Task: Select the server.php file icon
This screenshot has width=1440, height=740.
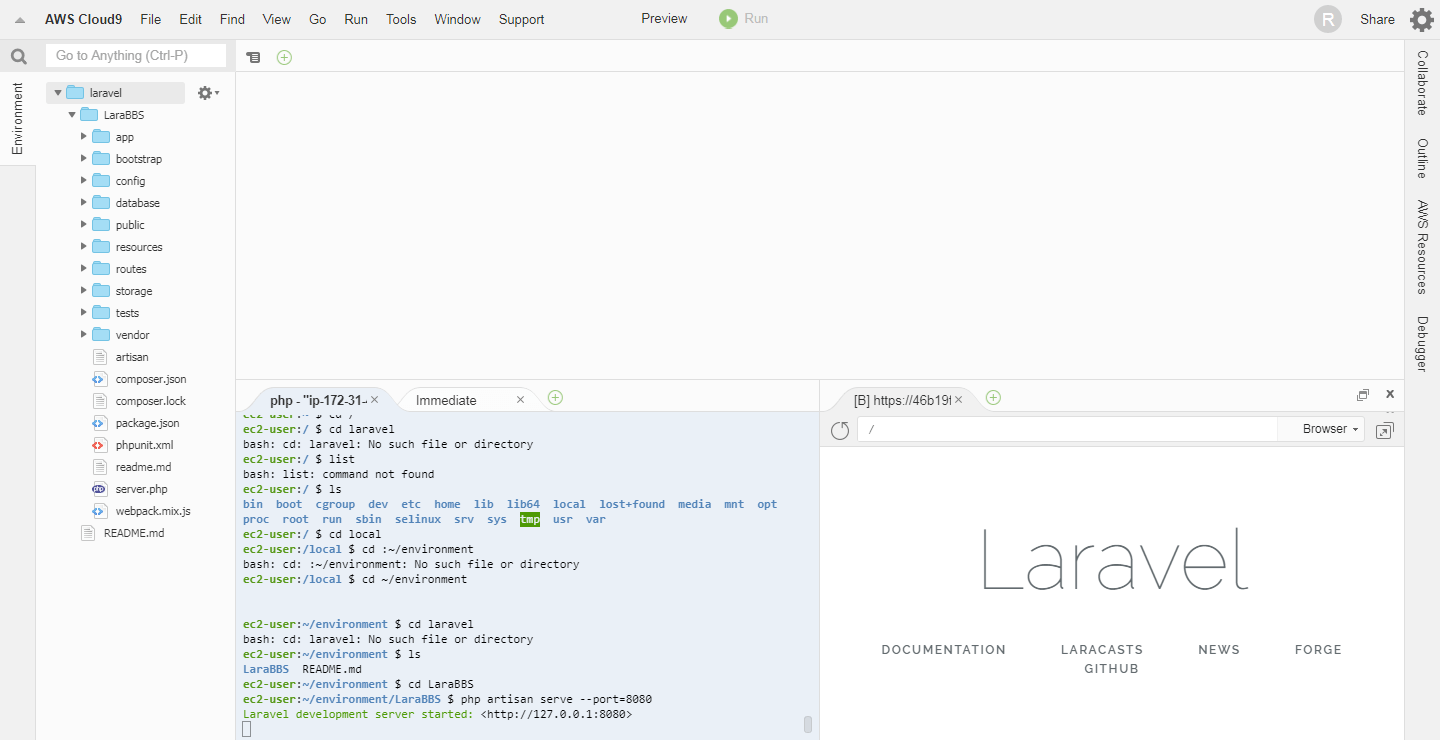Action: coord(99,489)
